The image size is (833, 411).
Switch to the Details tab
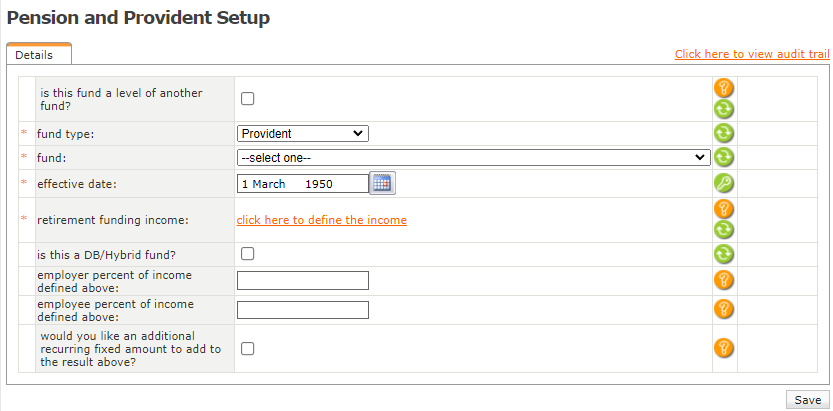(x=34, y=55)
